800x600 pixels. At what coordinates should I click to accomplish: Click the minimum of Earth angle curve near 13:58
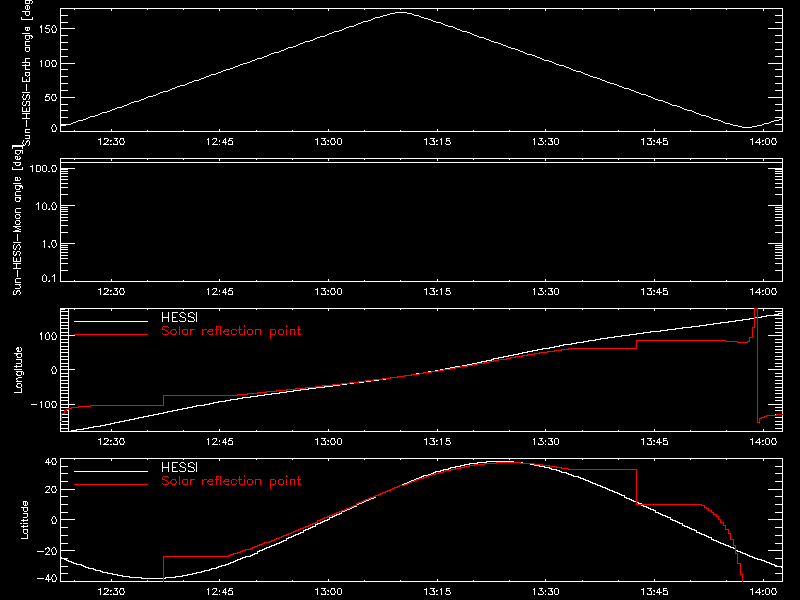click(x=746, y=127)
